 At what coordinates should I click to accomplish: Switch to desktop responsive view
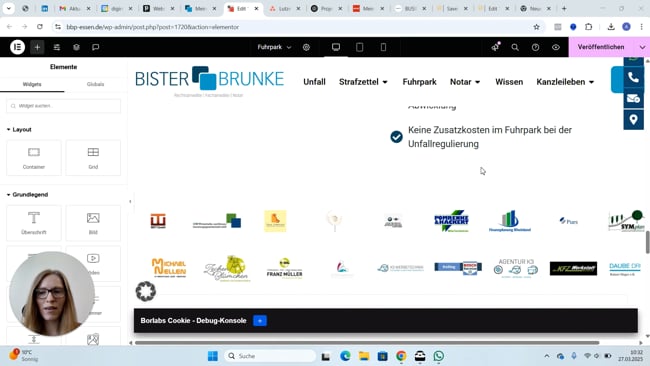click(336, 47)
